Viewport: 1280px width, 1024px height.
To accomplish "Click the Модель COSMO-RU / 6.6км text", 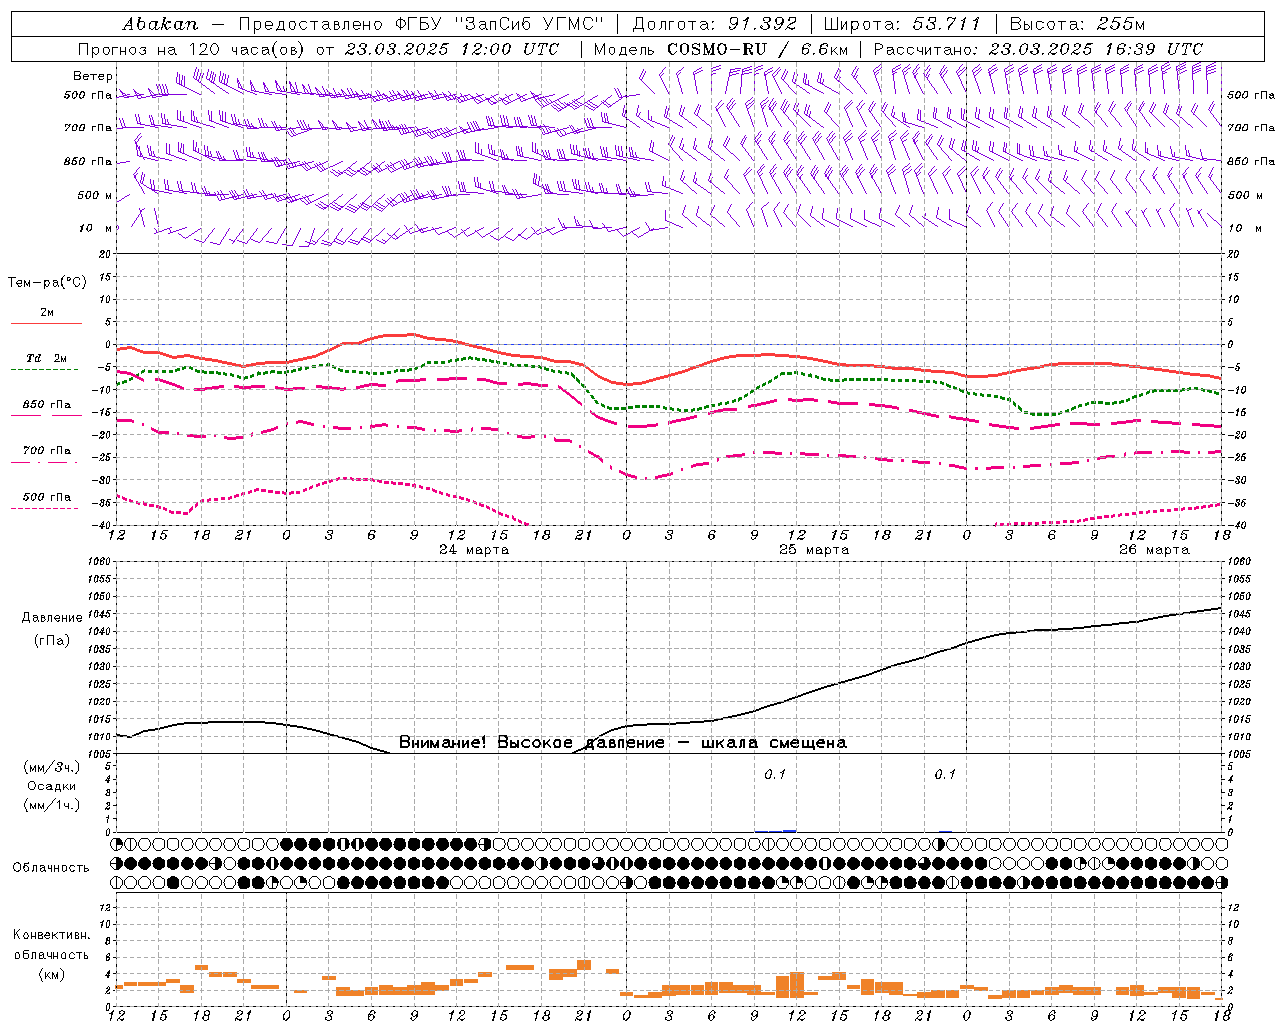I will tap(720, 49).
